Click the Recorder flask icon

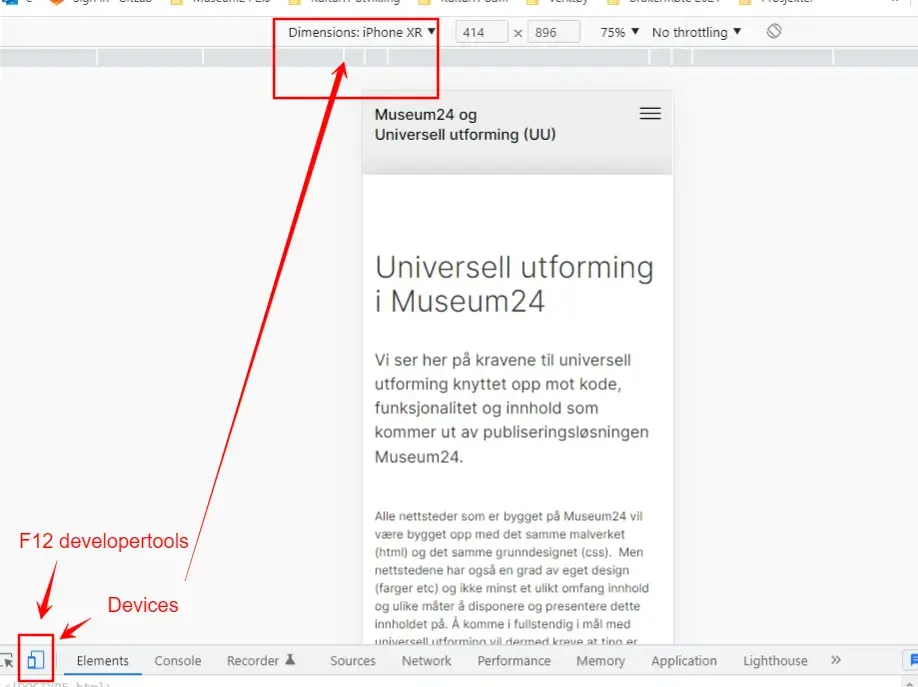291,660
